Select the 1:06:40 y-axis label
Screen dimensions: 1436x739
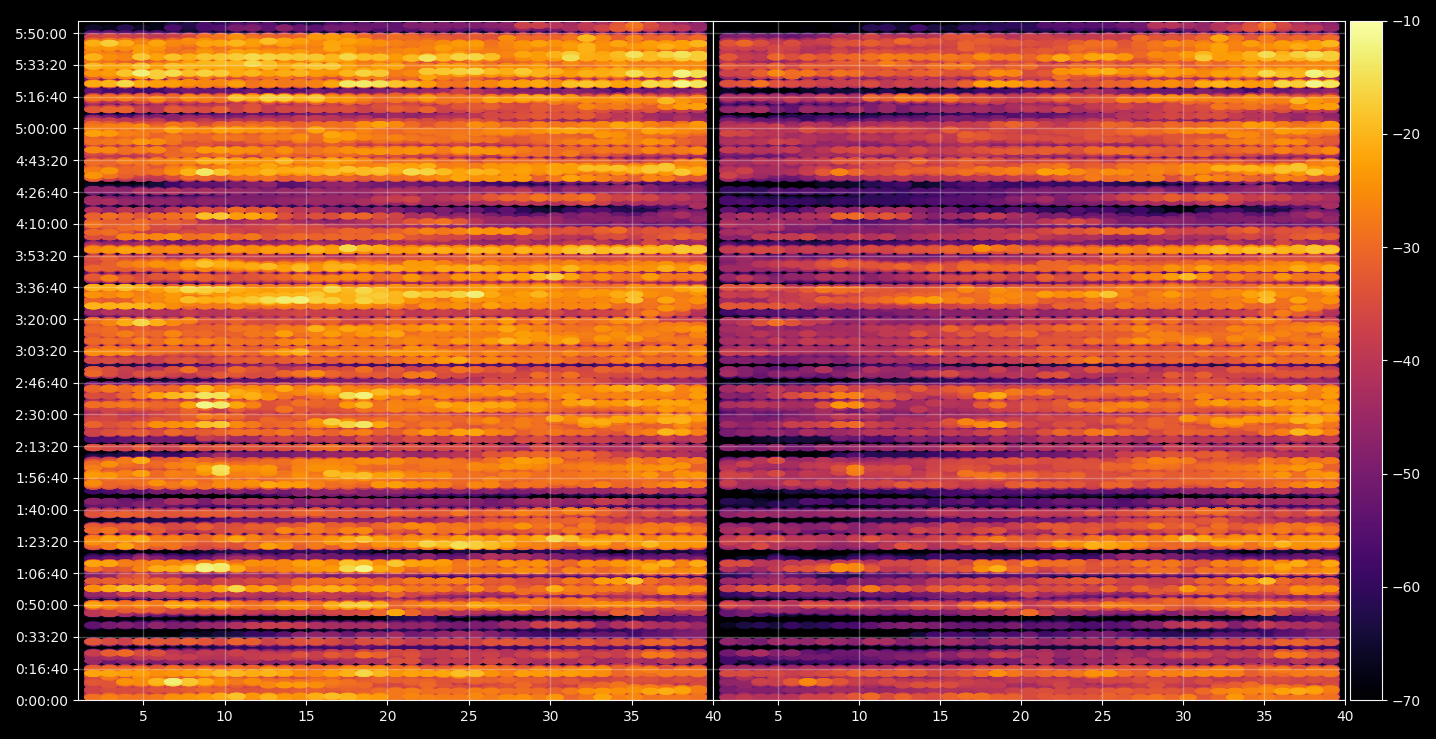(41, 573)
